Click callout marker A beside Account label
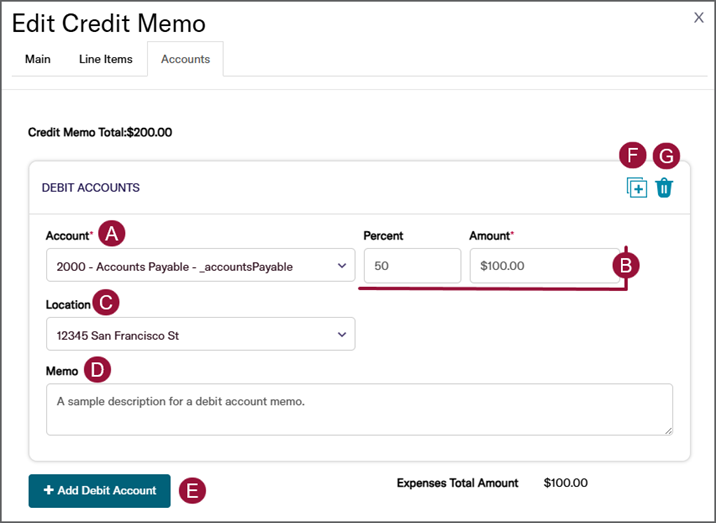716x523 pixels. coord(112,234)
